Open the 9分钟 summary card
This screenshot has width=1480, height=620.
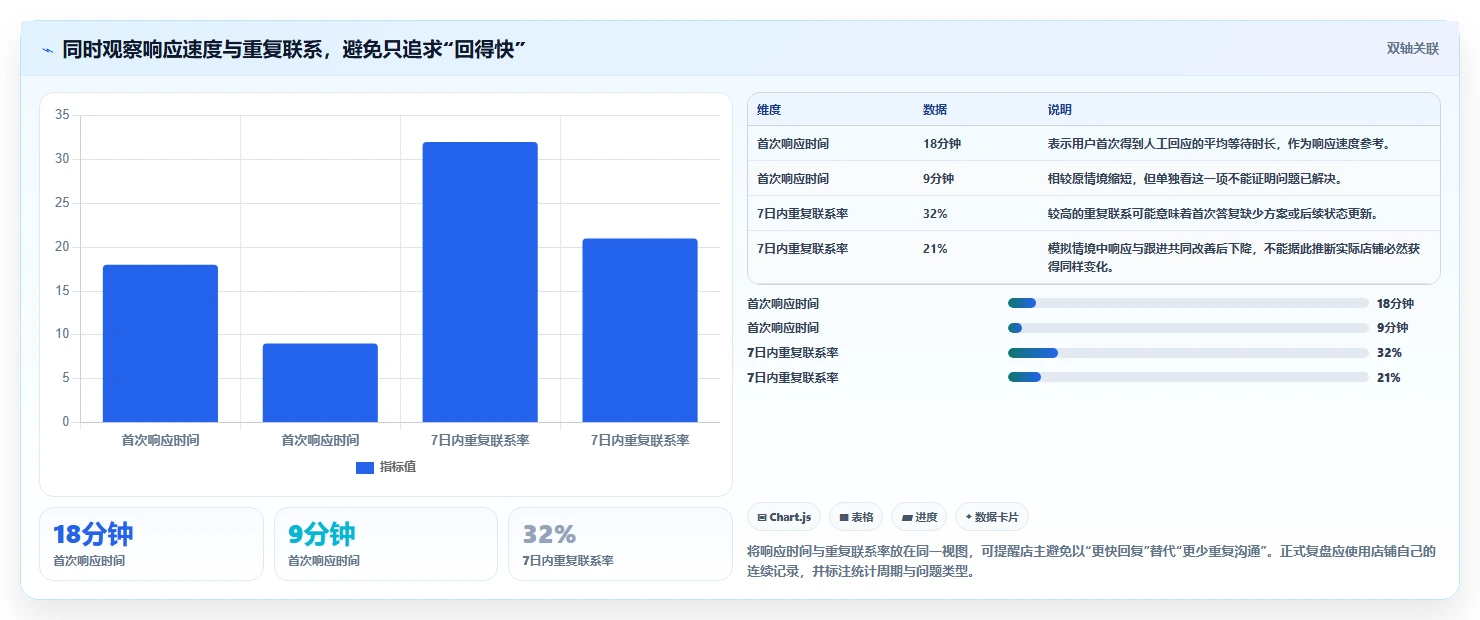[386, 544]
